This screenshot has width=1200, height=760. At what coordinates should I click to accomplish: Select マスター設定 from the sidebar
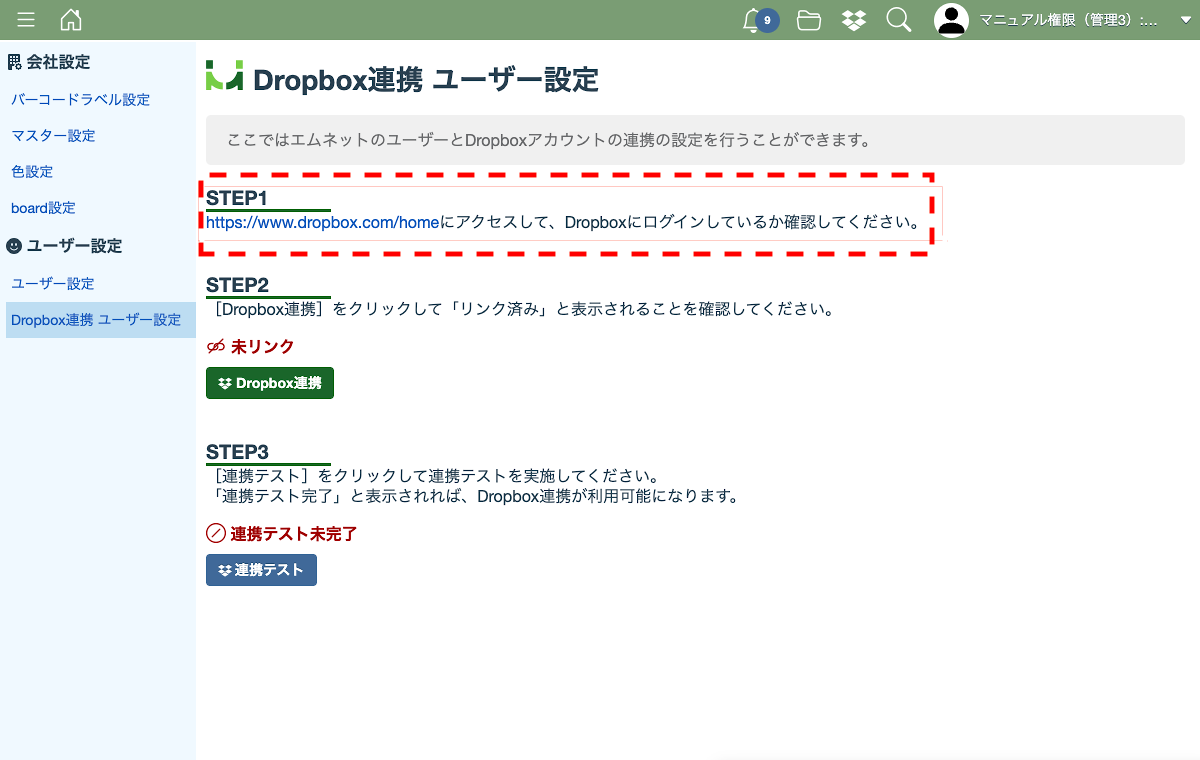click(53, 136)
